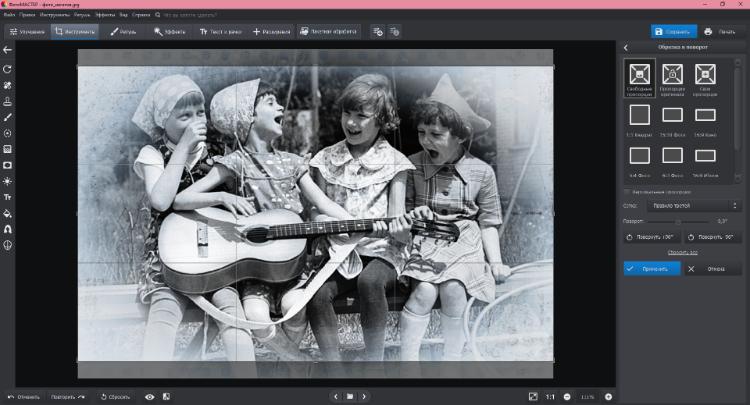Click the Apply button

651,269
